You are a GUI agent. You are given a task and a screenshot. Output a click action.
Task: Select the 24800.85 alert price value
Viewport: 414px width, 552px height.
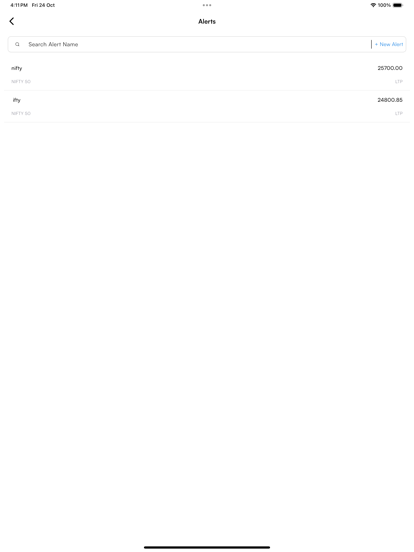390,100
